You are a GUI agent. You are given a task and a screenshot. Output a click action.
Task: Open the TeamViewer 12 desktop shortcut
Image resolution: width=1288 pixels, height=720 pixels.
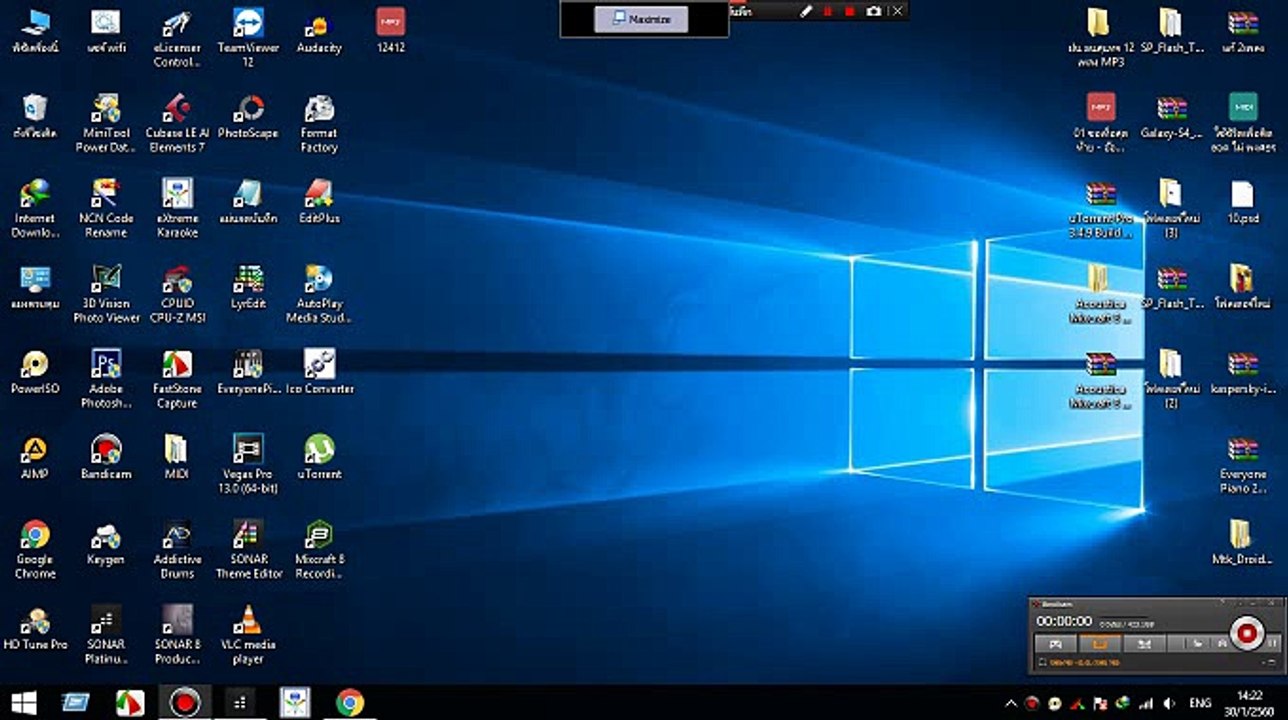(248, 37)
